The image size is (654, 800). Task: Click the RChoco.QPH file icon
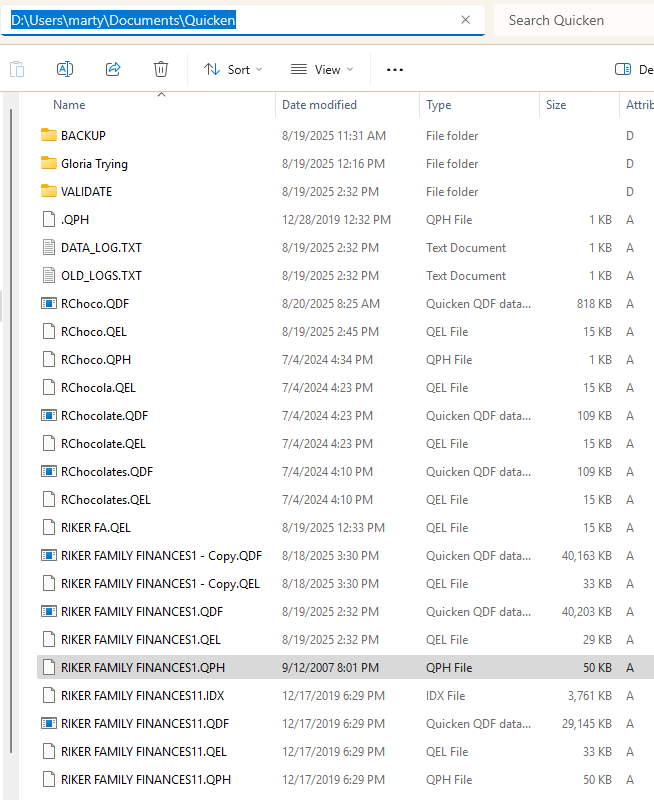[49, 360]
